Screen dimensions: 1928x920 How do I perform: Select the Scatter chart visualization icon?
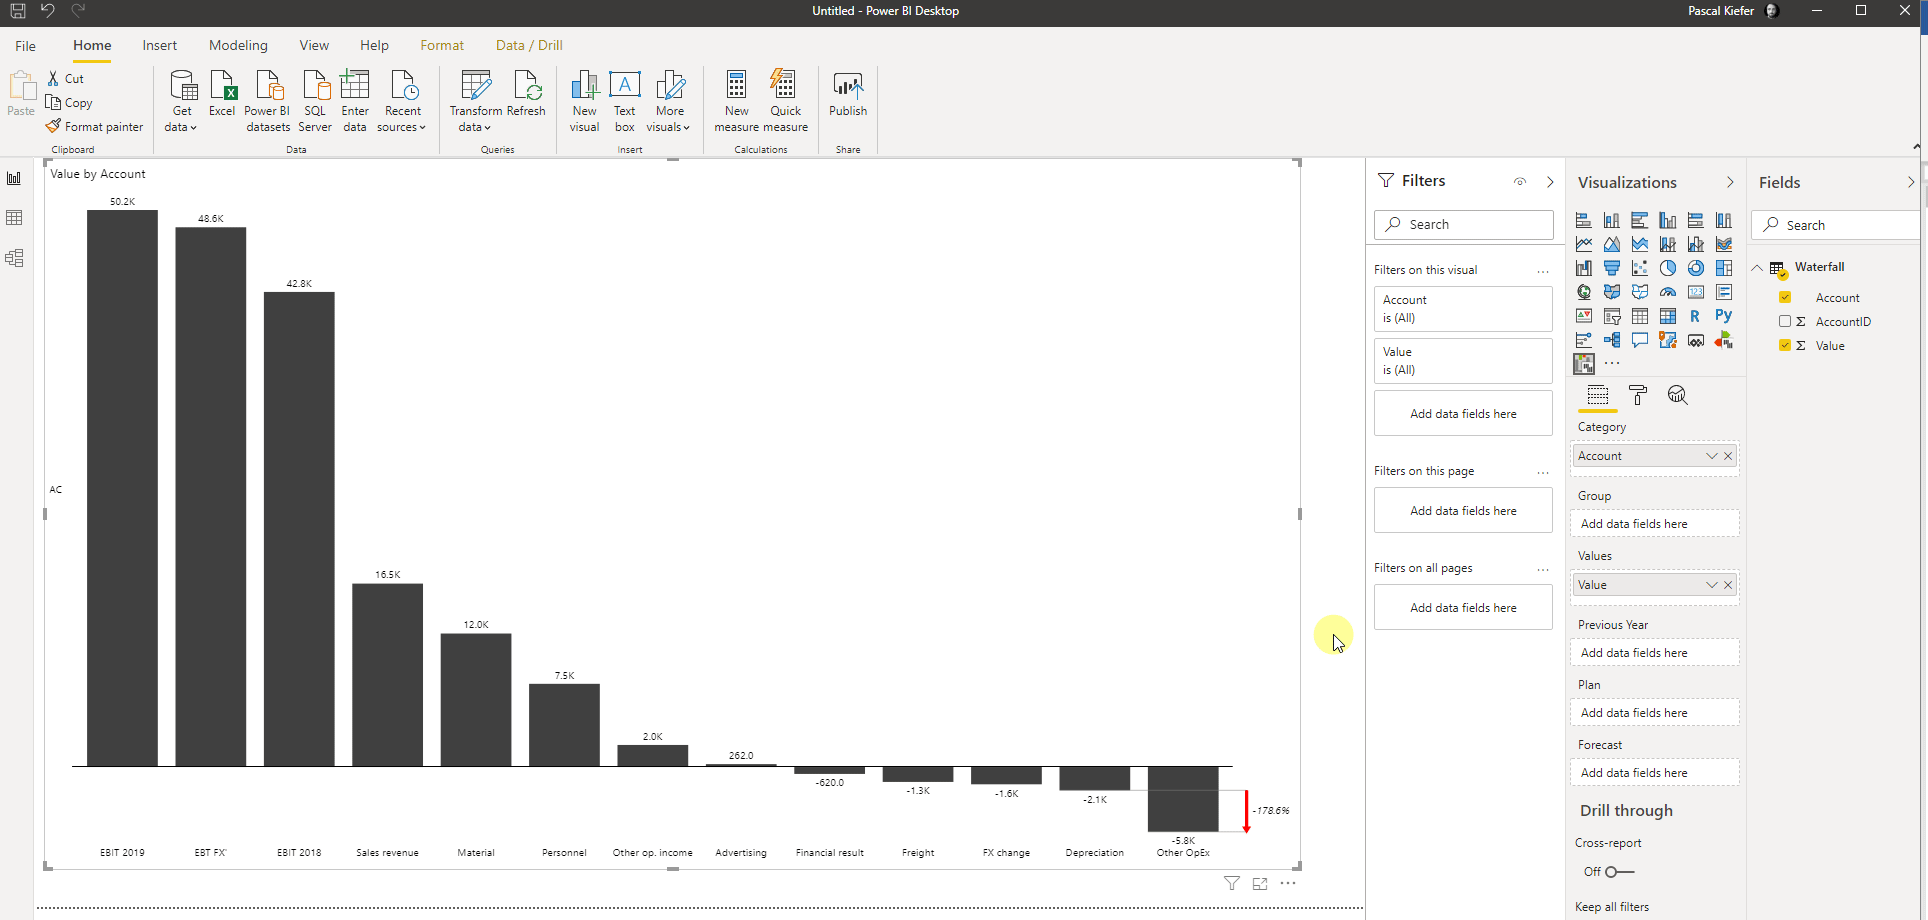pyautogui.click(x=1640, y=267)
